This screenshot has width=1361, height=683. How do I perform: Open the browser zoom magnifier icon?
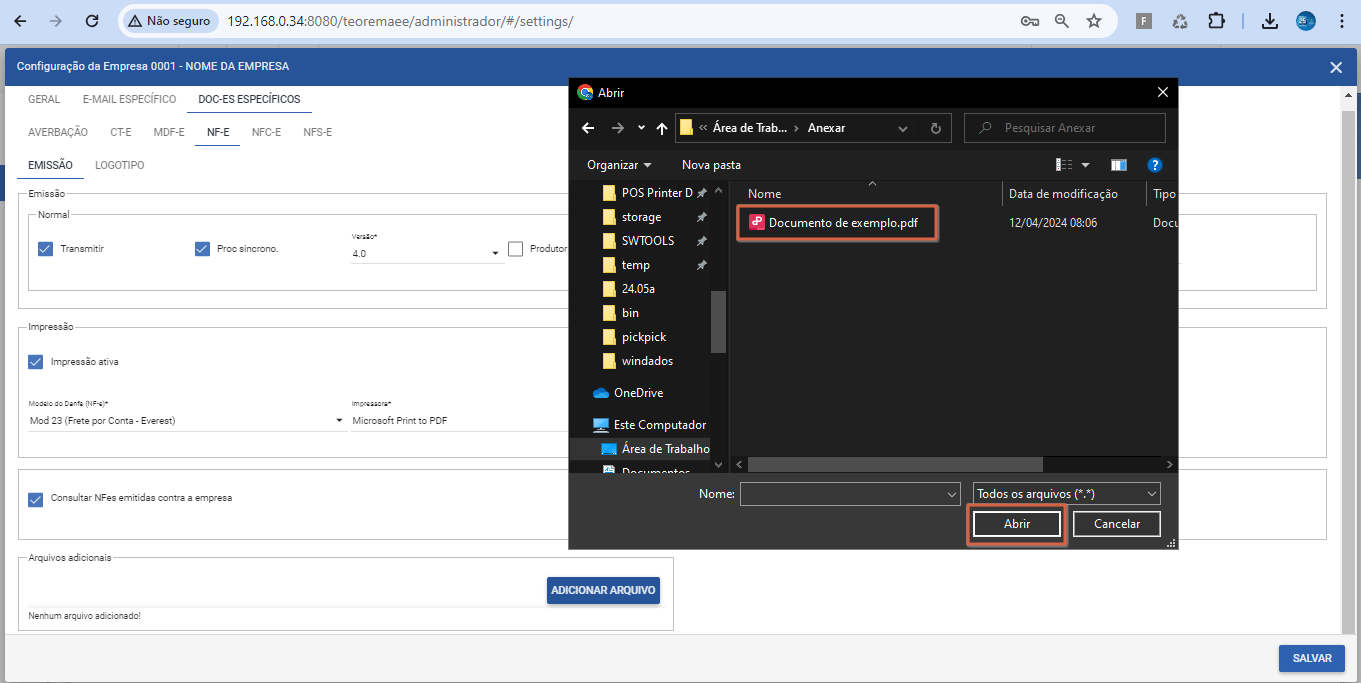coord(1062,21)
